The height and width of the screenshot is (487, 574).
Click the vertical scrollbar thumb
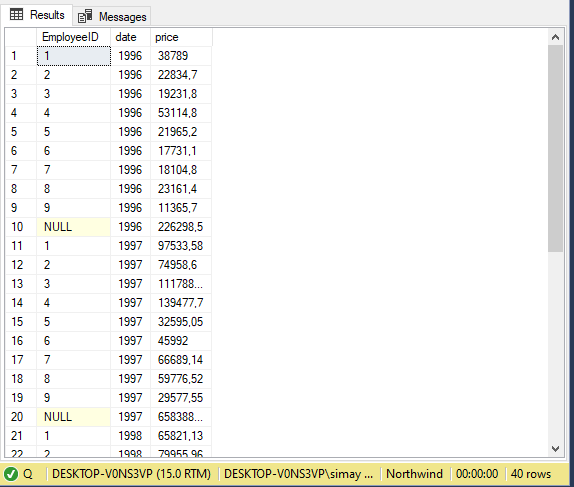555,148
